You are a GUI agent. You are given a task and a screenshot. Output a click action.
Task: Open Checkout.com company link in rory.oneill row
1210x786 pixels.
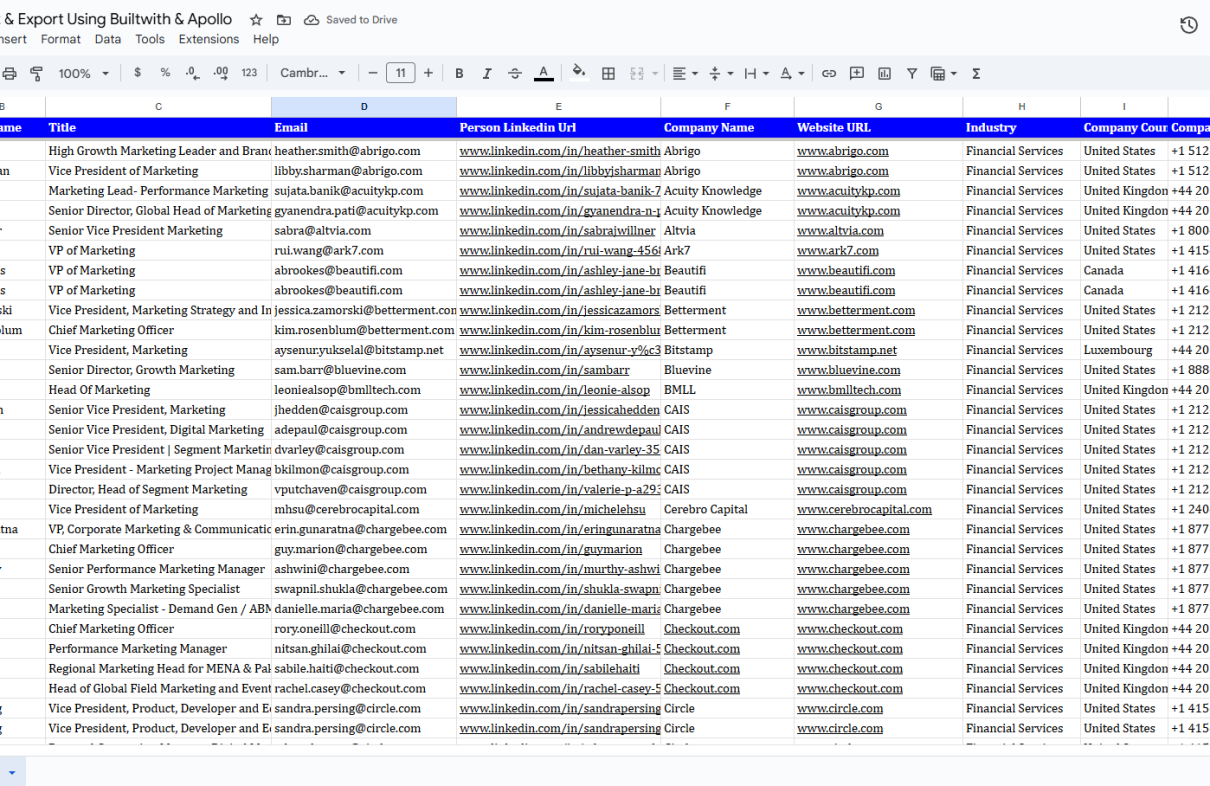point(702,629)
